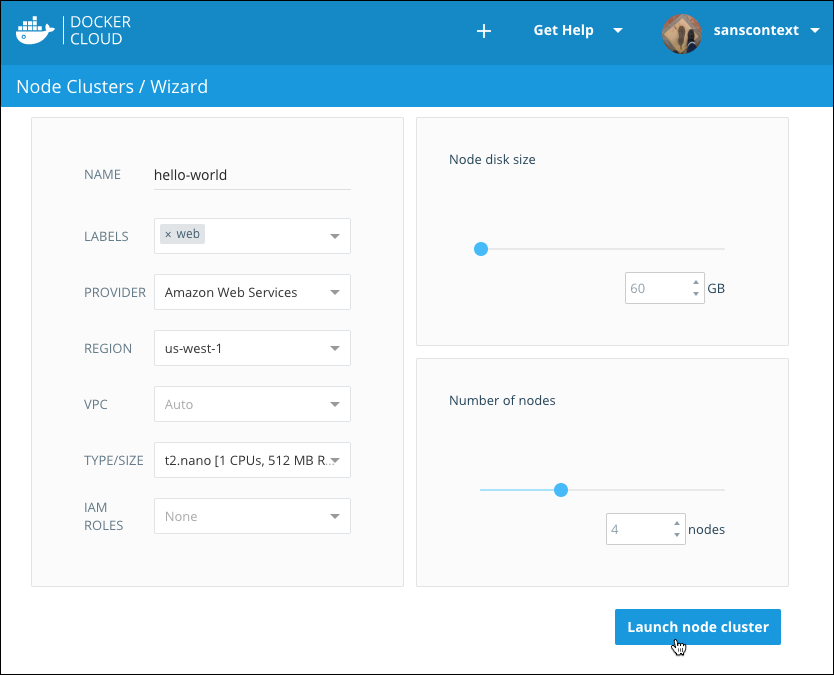Click the Number of nodes slider handle

561,490
